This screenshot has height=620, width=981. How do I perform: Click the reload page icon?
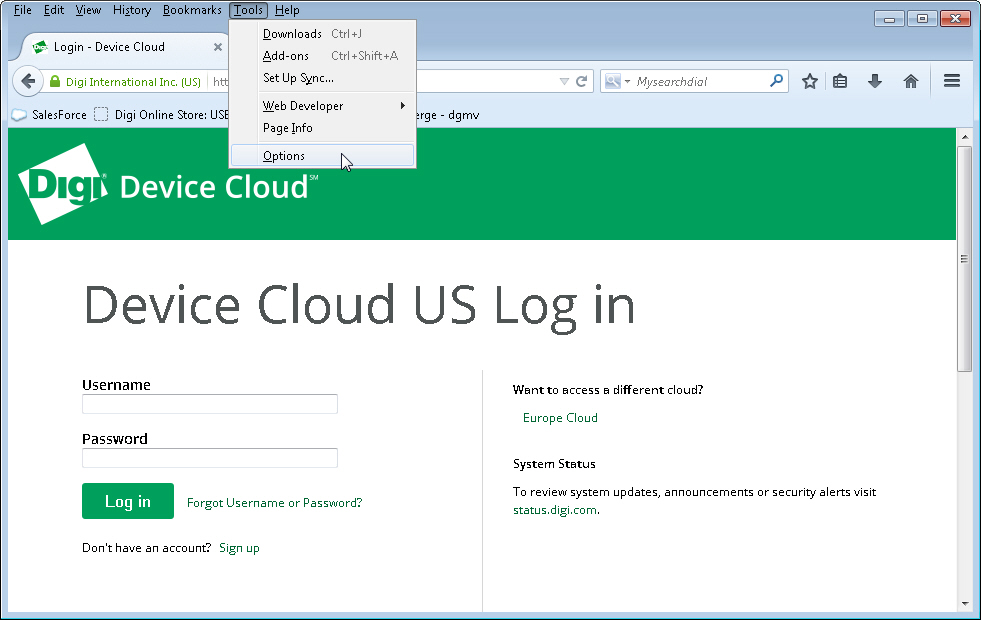tap(583, 82)
